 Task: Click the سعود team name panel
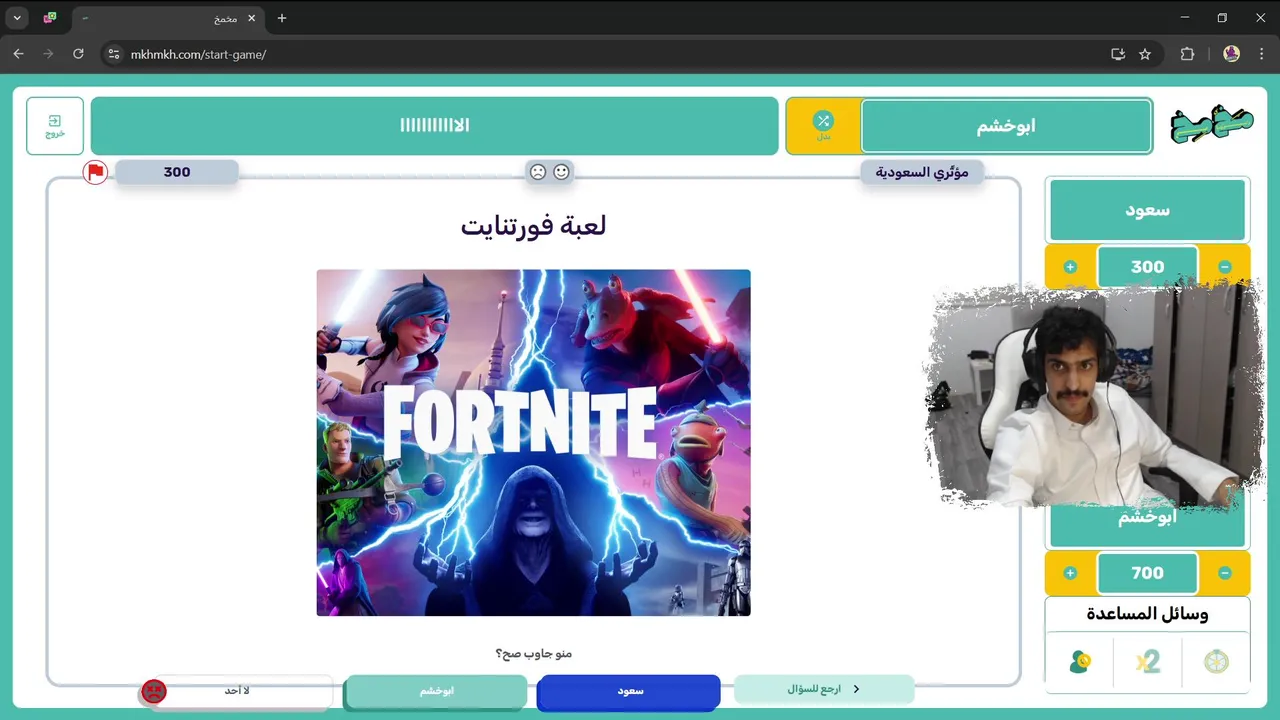click(x=1147, y=210)
